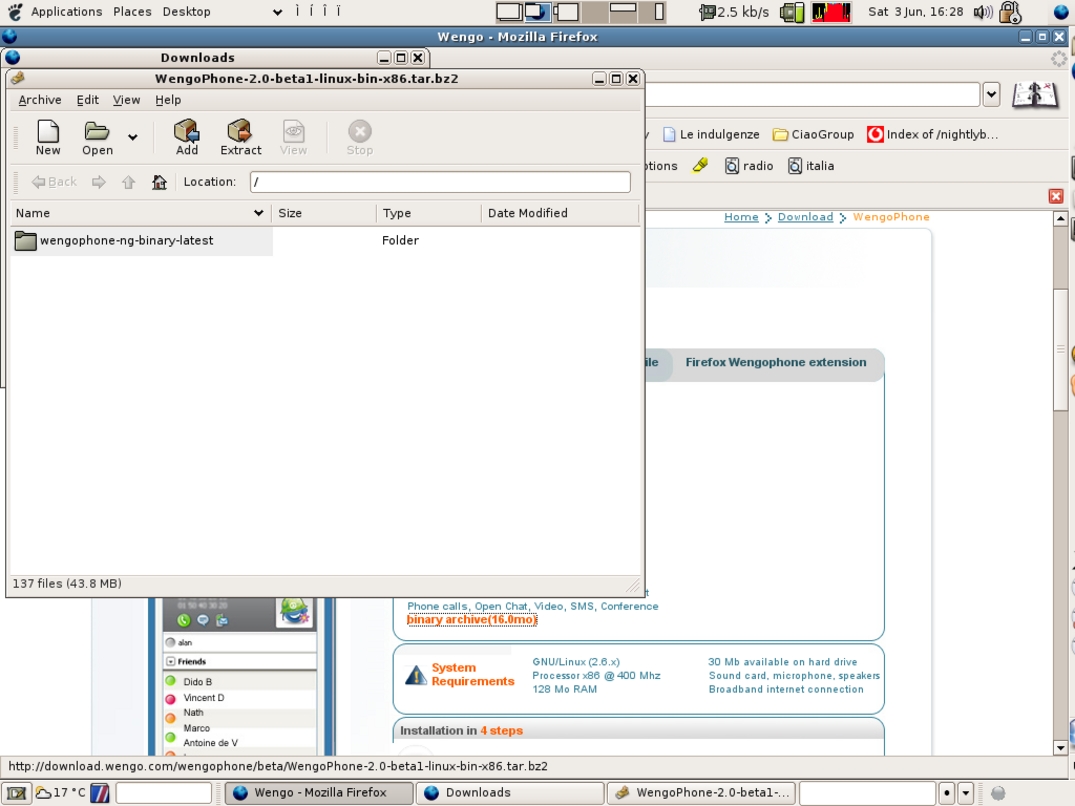Go Back in the archive location
The image size is (1075, 806).
click(54, 182)
